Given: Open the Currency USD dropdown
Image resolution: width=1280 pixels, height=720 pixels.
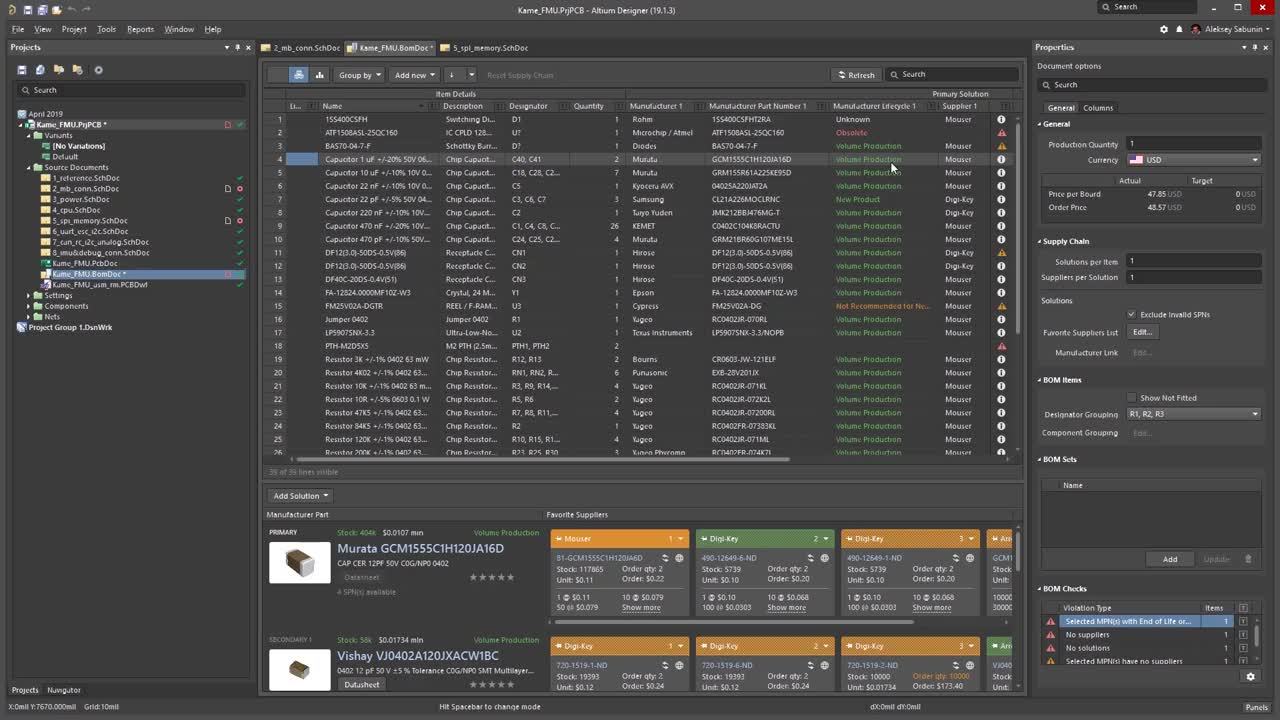Looking at the screenshot, I should 1193,160.
